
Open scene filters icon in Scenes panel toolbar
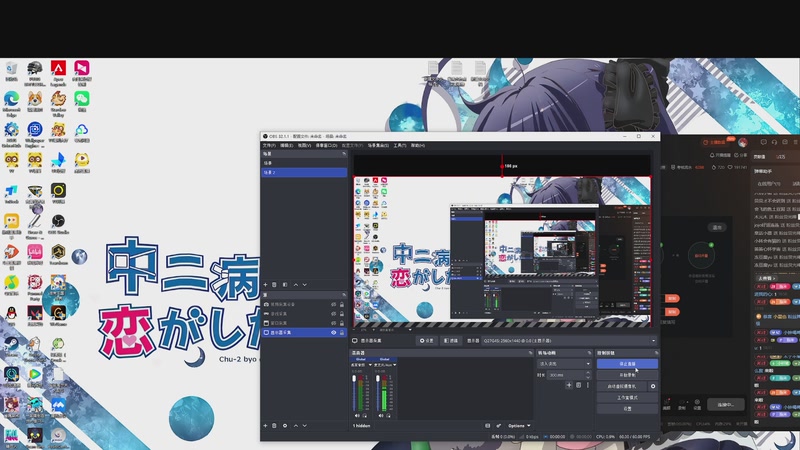pos(285,285)
